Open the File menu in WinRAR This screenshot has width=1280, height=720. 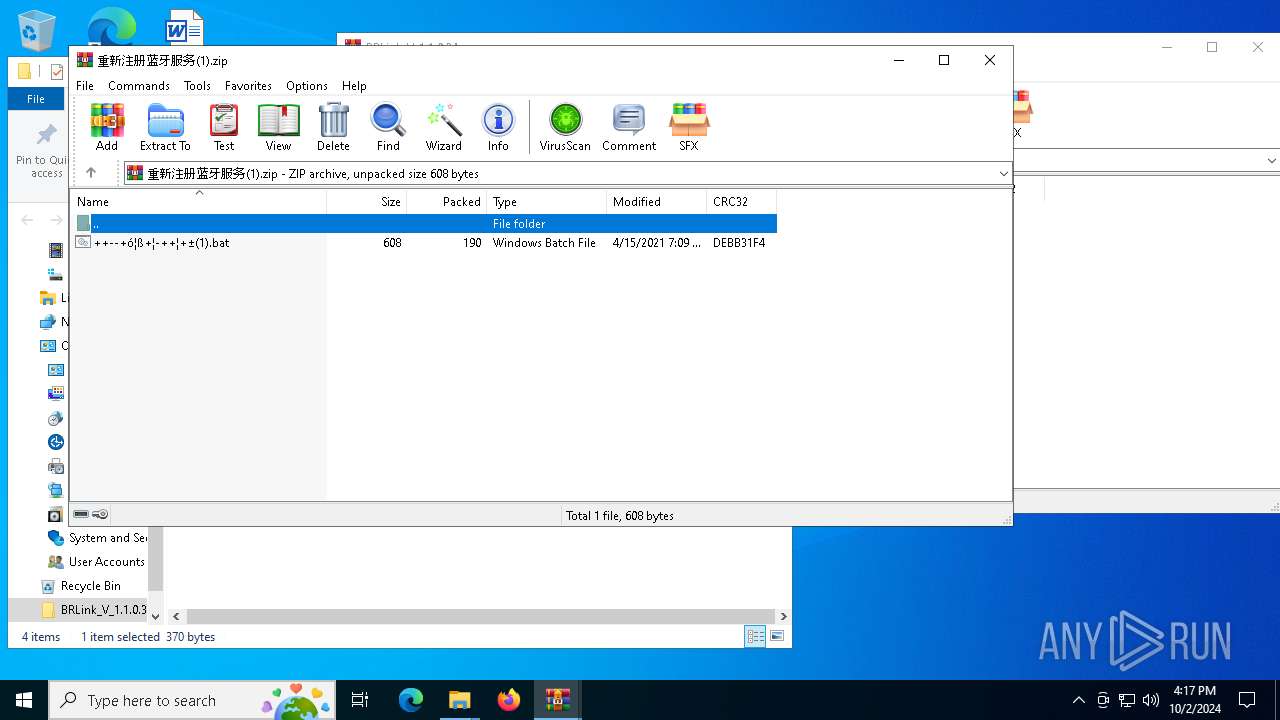[85, 86]
